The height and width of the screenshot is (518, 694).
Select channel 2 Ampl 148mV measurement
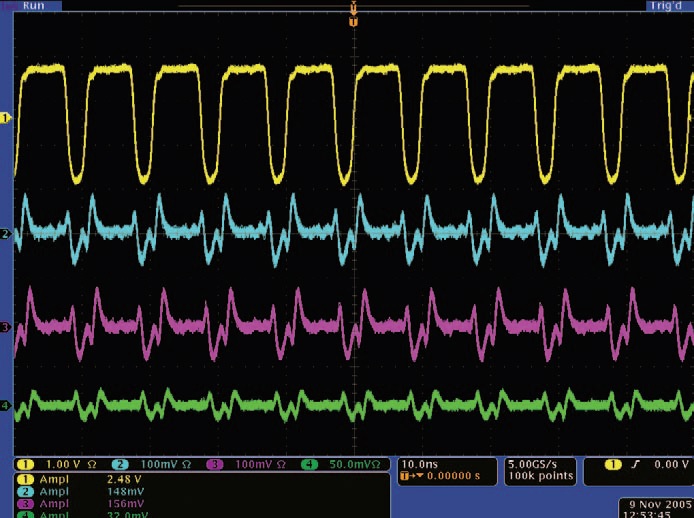coord(90,492)
